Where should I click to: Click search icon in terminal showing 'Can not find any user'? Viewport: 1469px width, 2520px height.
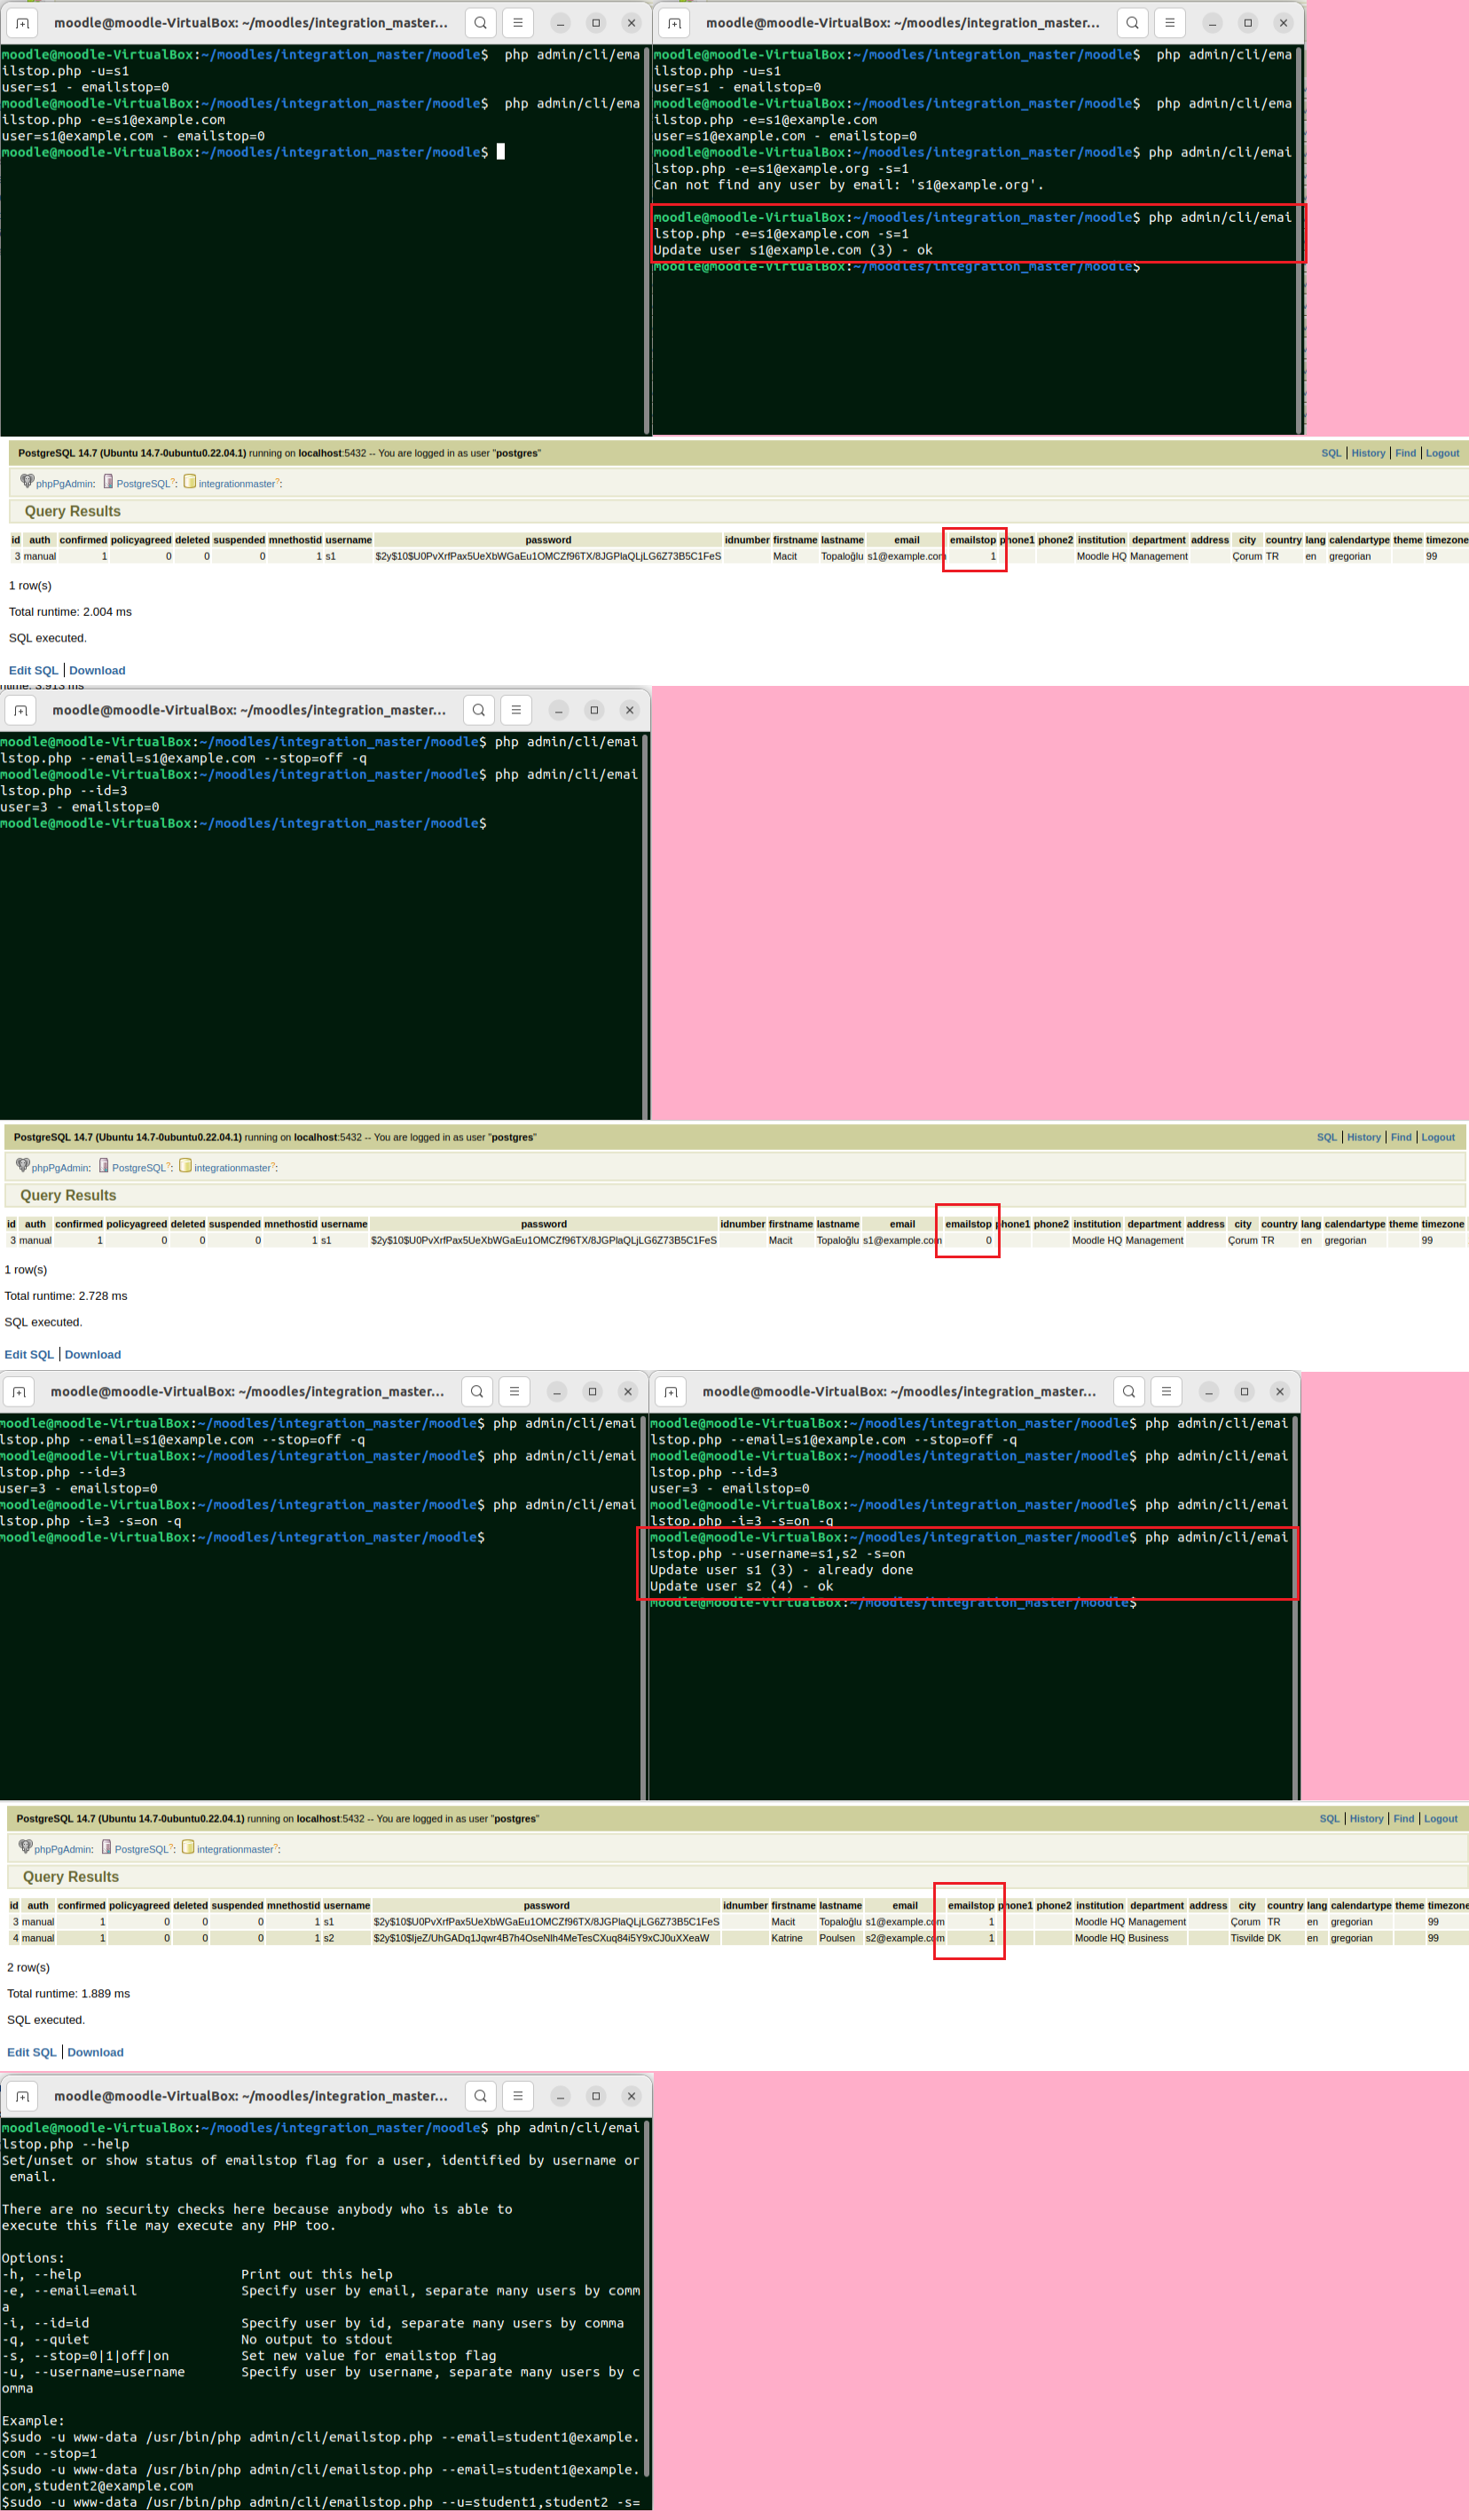(x=1132, y=23)
